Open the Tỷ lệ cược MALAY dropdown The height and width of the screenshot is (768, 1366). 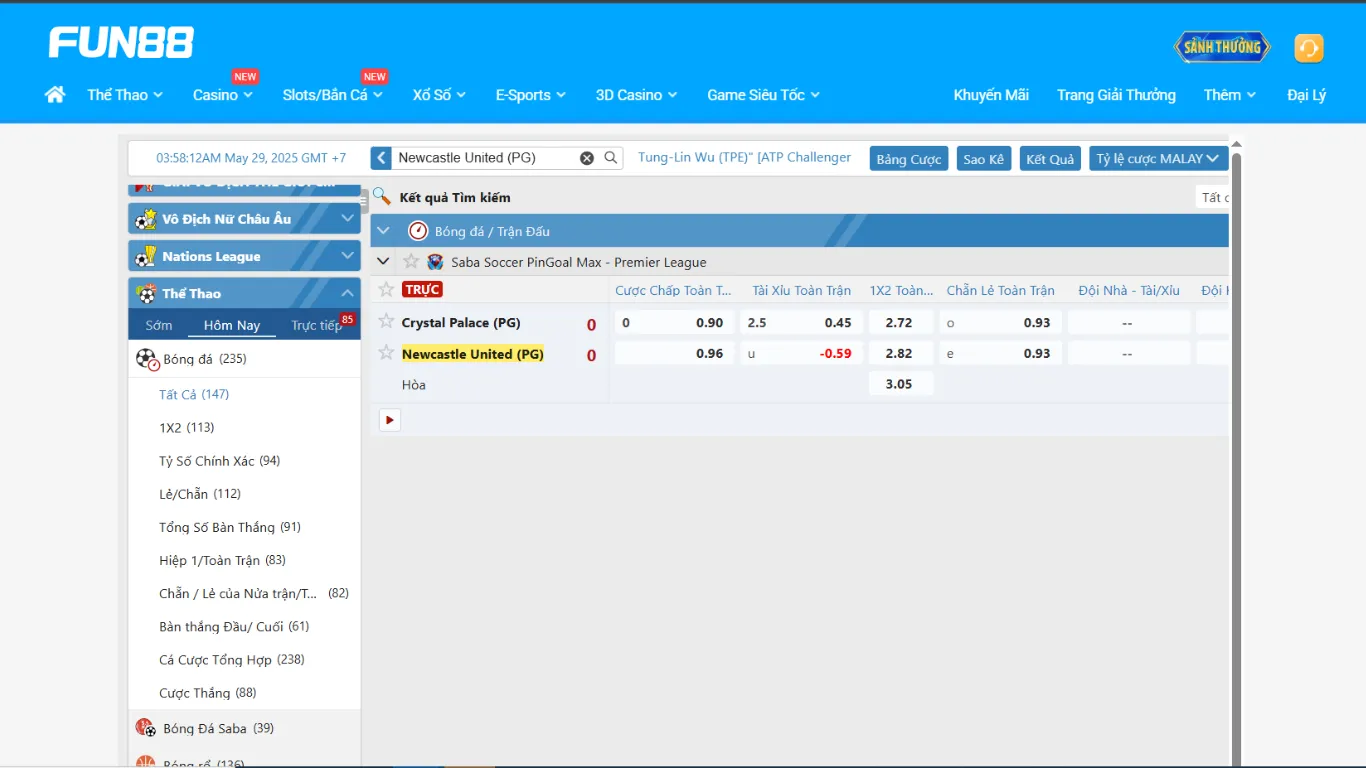click(1158, 159)
